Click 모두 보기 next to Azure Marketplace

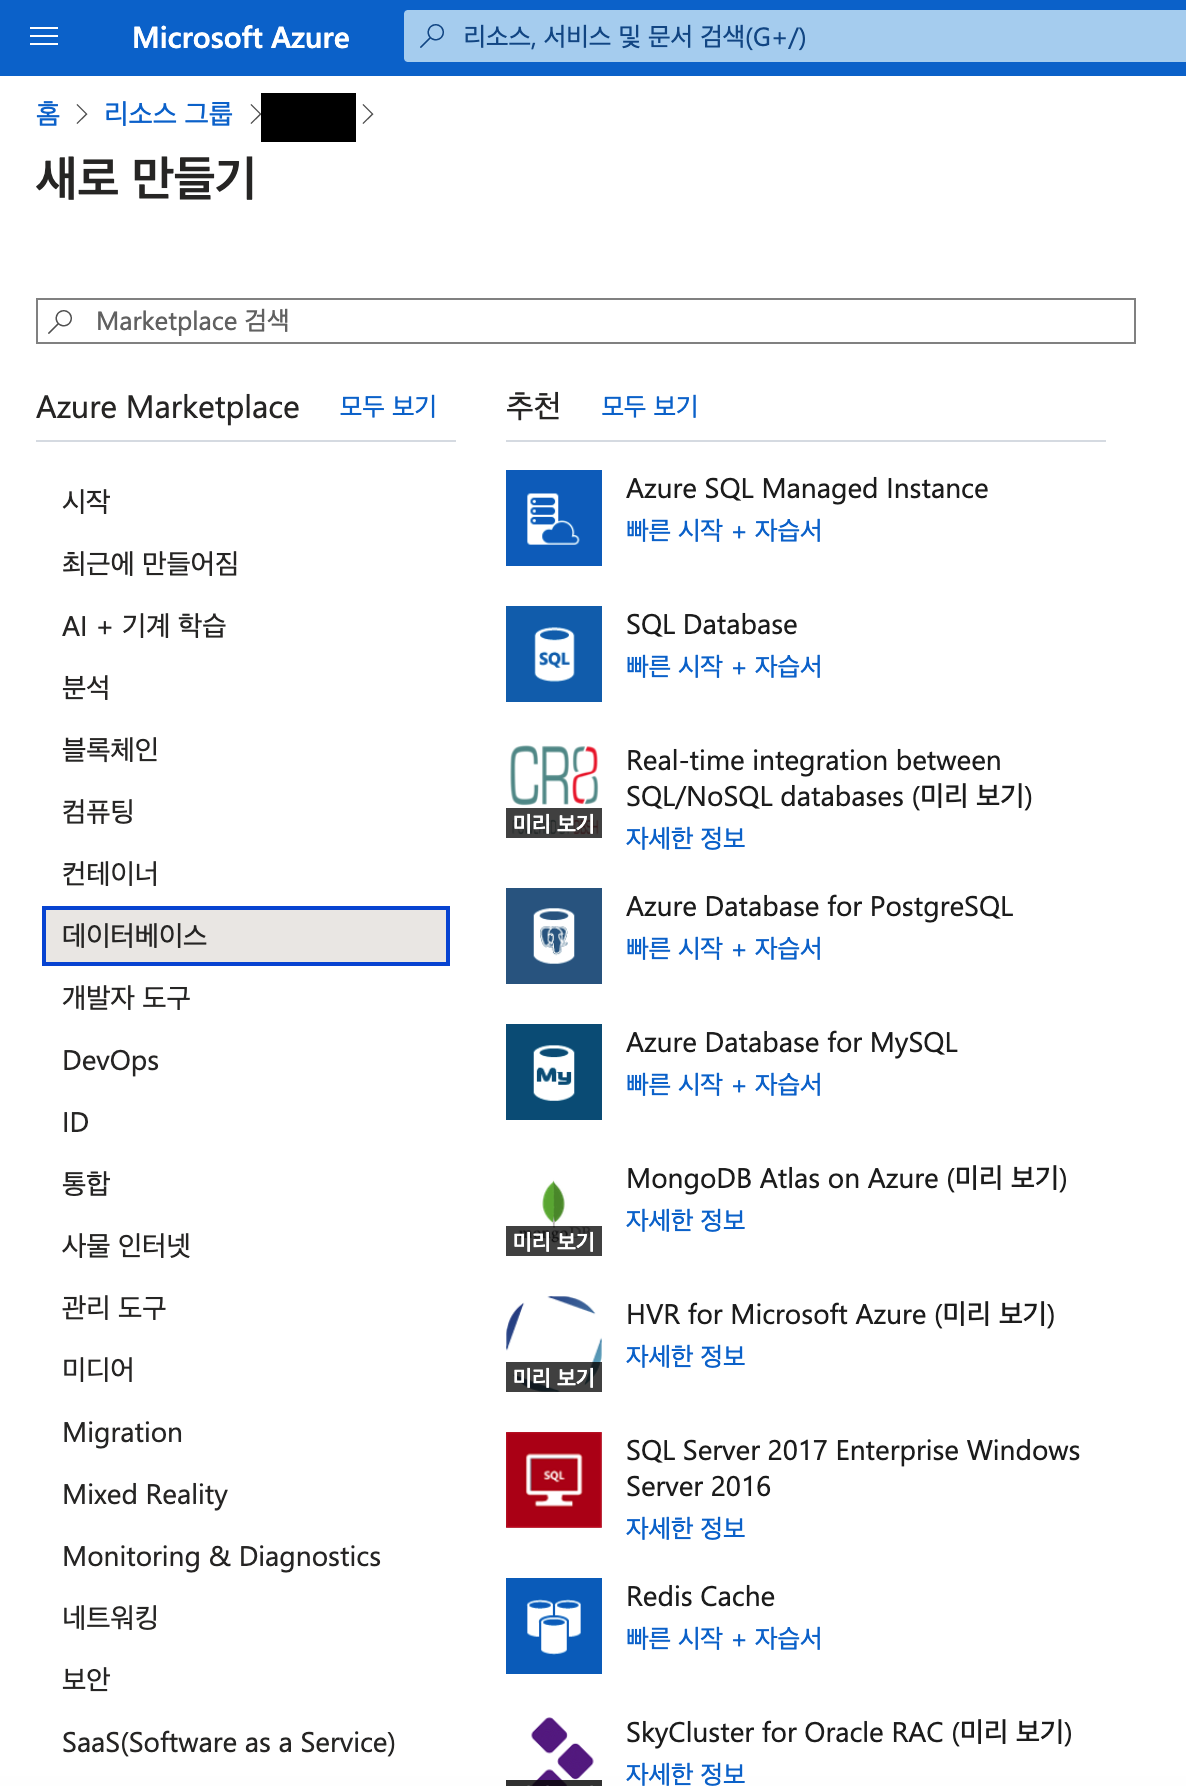coord(388,406)
